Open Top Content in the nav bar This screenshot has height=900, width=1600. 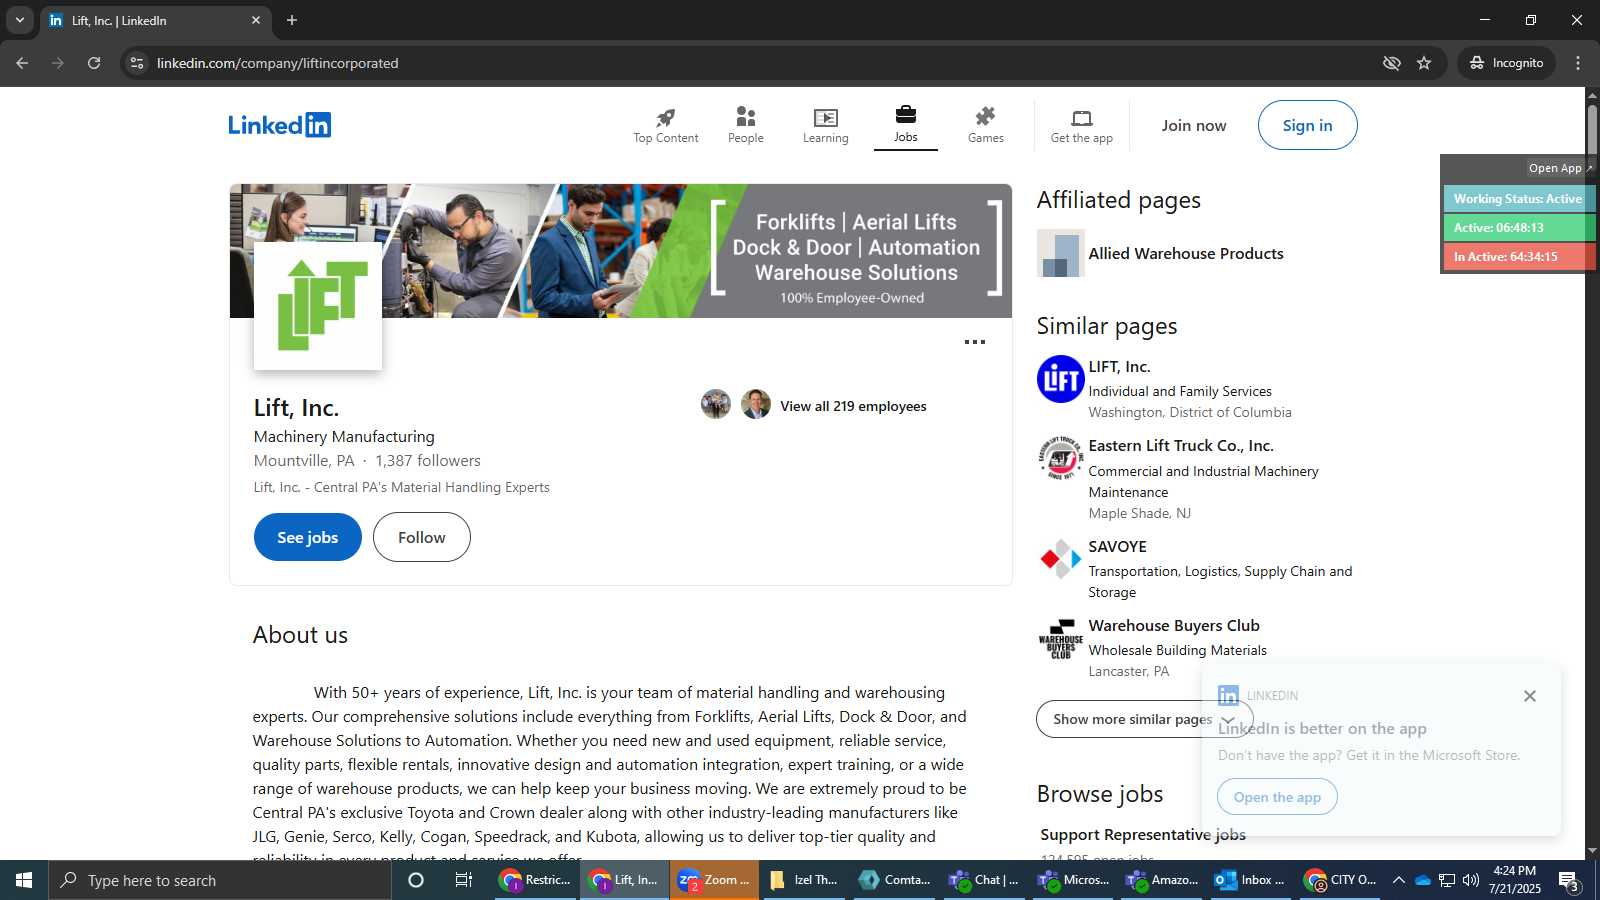pos(665,126)
